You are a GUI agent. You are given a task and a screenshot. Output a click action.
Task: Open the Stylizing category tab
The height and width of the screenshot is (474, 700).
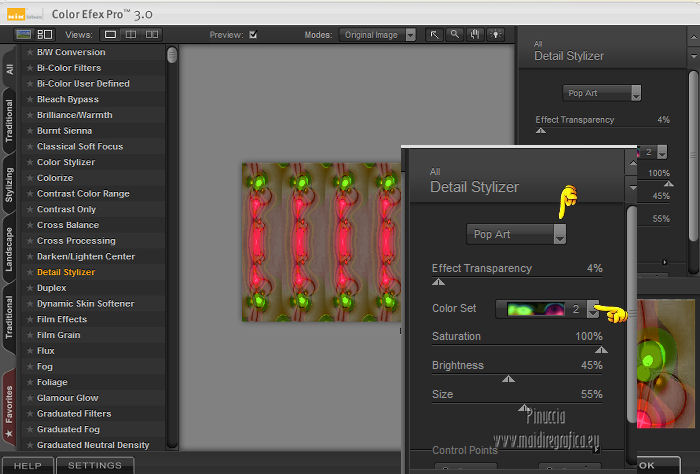(x=9, y=185)
